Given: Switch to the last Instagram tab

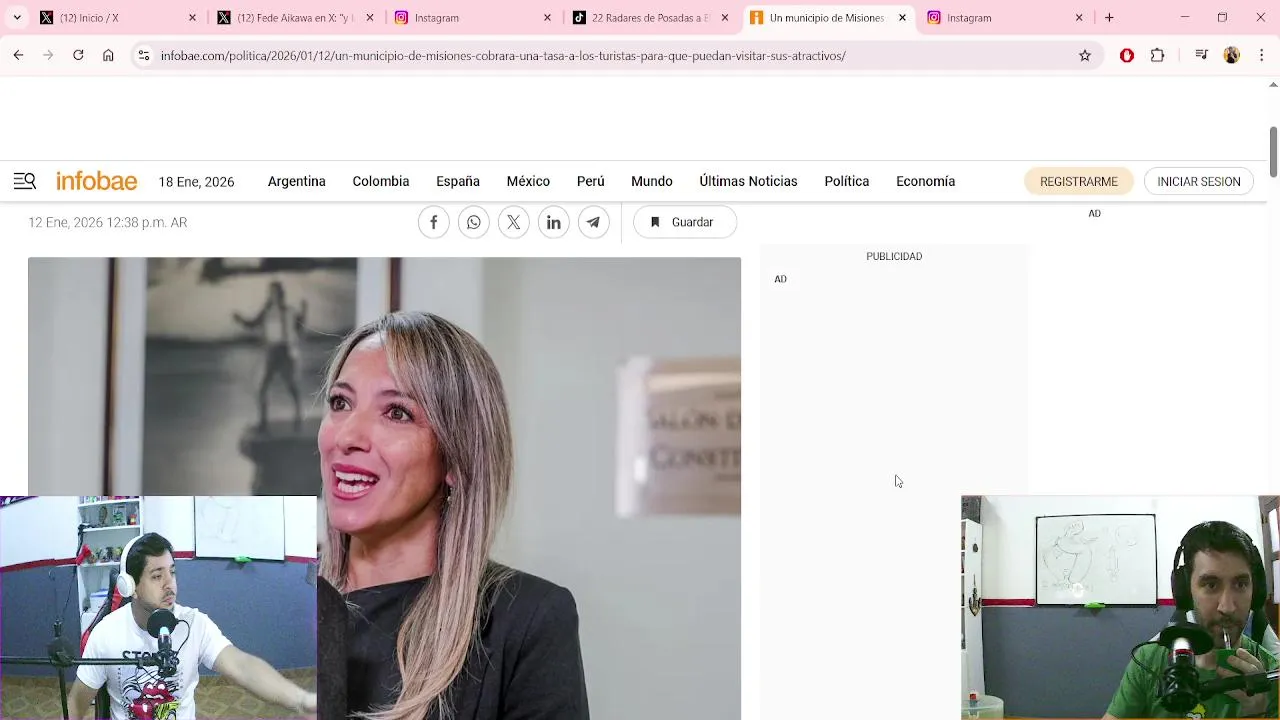Looking at the screenshot, I should pos(1004,17).
